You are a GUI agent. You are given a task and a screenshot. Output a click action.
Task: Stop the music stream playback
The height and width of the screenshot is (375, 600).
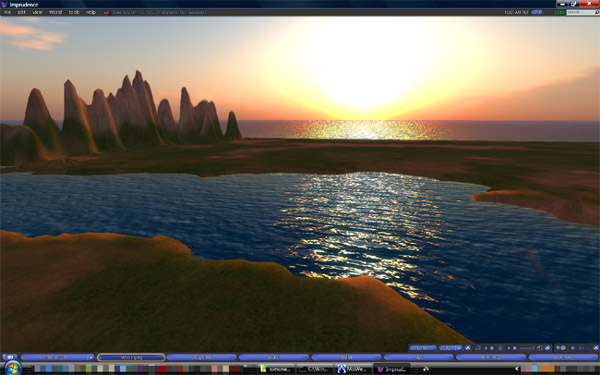[492, 348]
